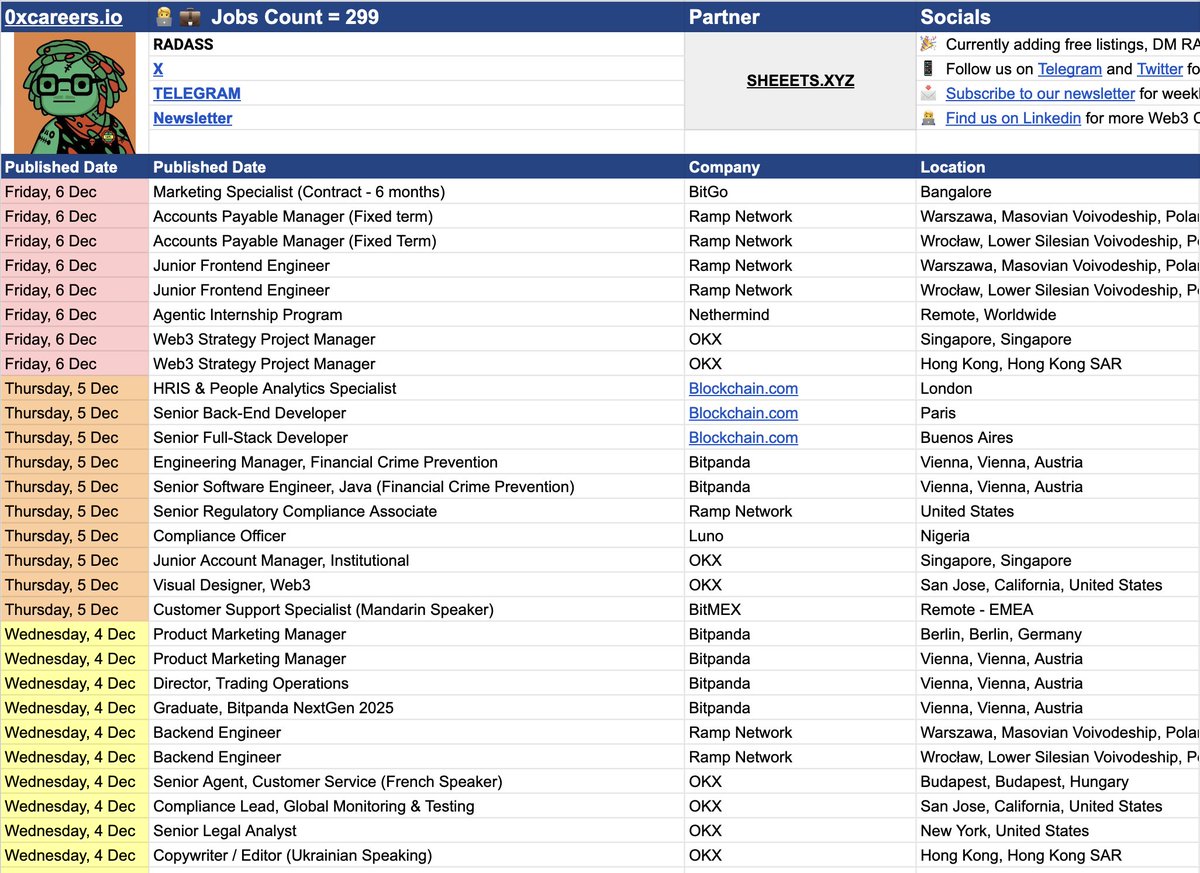Open the Telegram link in Socials
The width and height of the screenshot is (1200, 873).
(1069, 69)
